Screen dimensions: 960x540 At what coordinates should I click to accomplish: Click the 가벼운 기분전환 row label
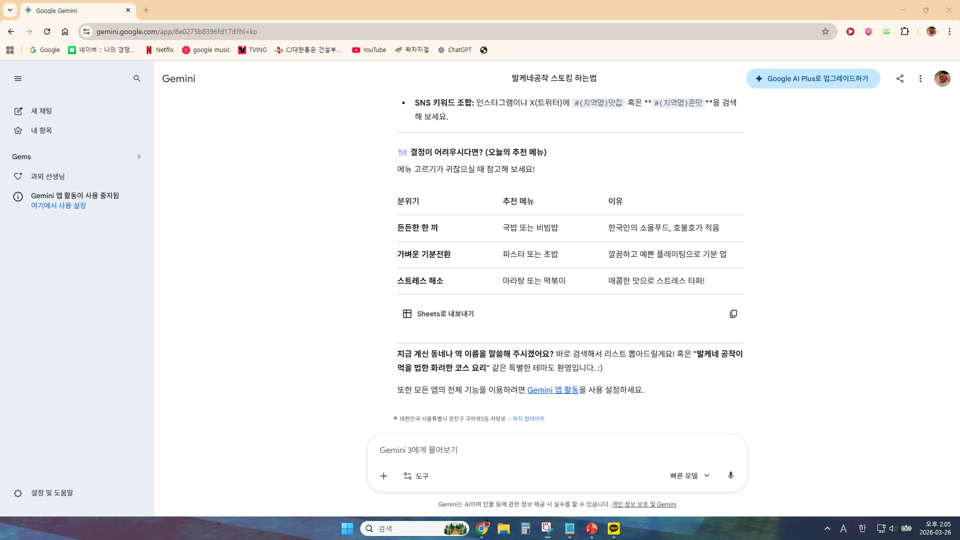click(x=424, y=254)
